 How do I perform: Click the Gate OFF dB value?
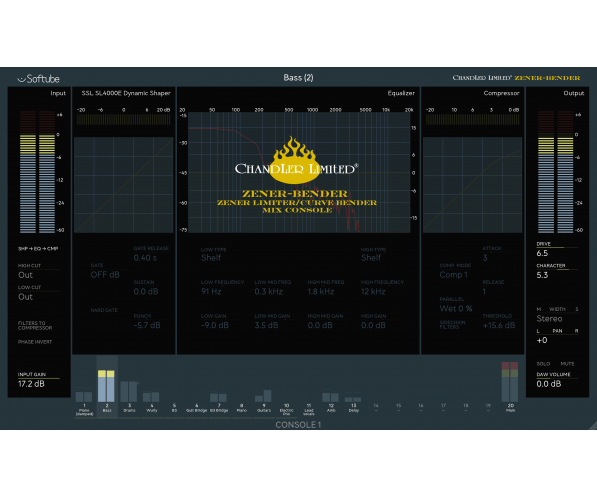coord(105,275)
